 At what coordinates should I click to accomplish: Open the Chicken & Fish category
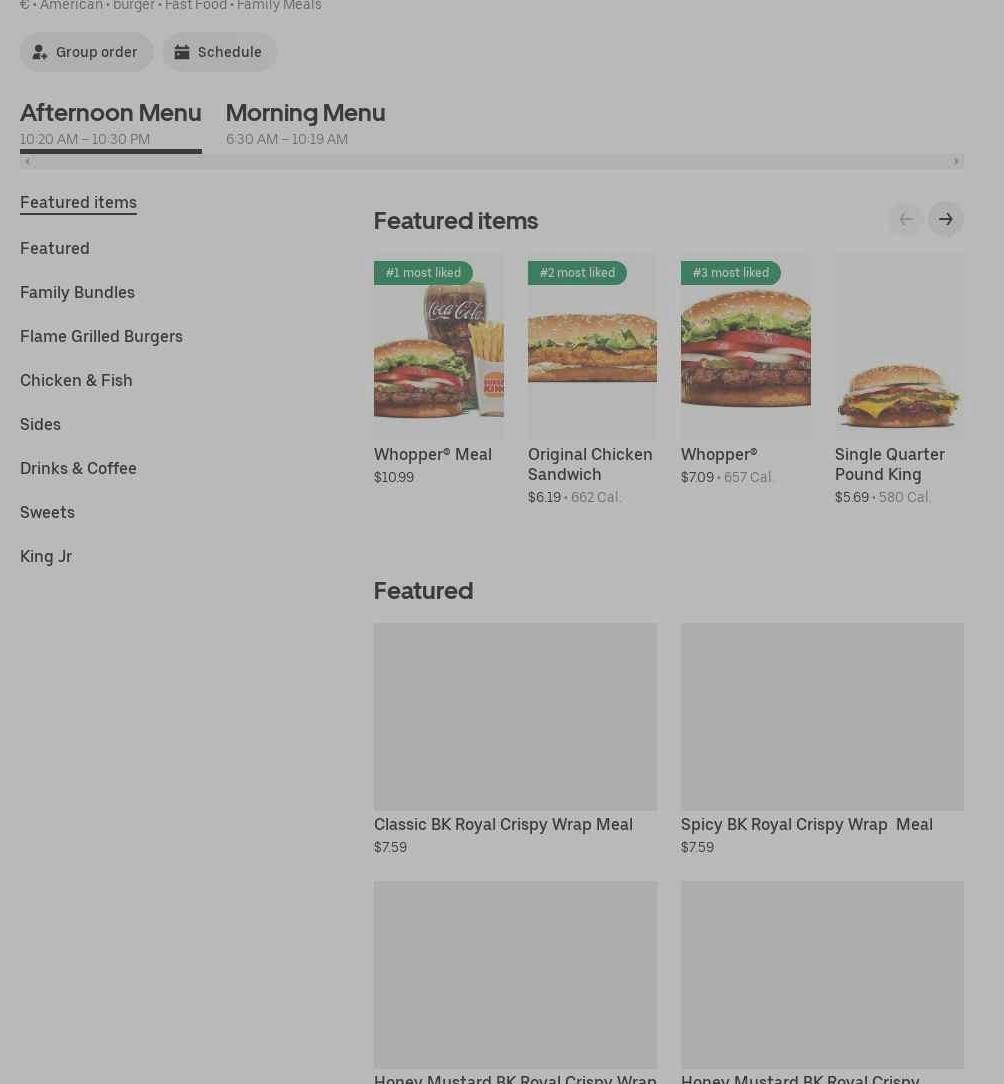[x=76, y=380]
